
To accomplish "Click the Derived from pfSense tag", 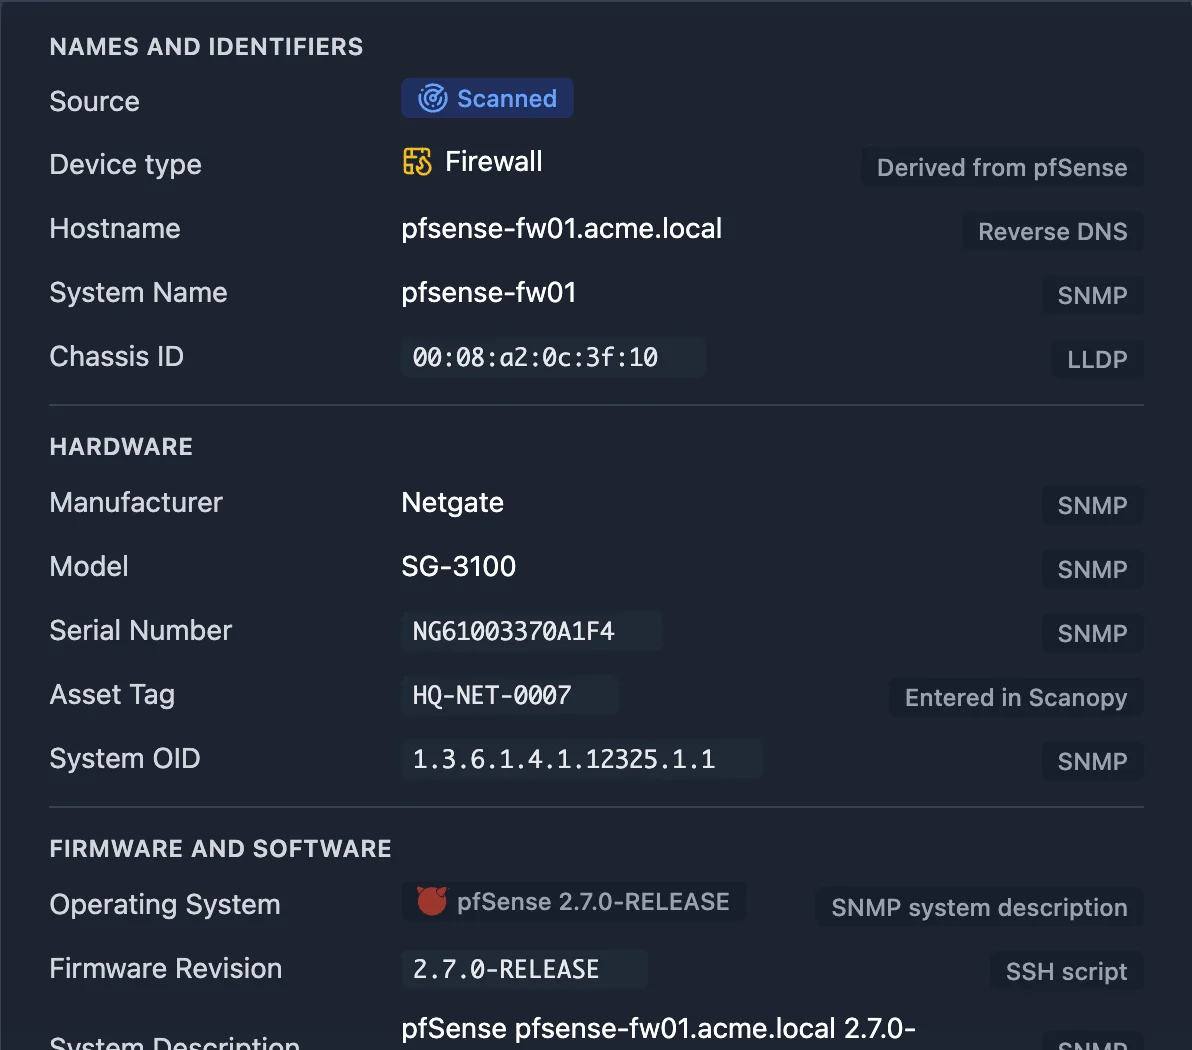I will pyautogui.click(x=1002, y=167).
